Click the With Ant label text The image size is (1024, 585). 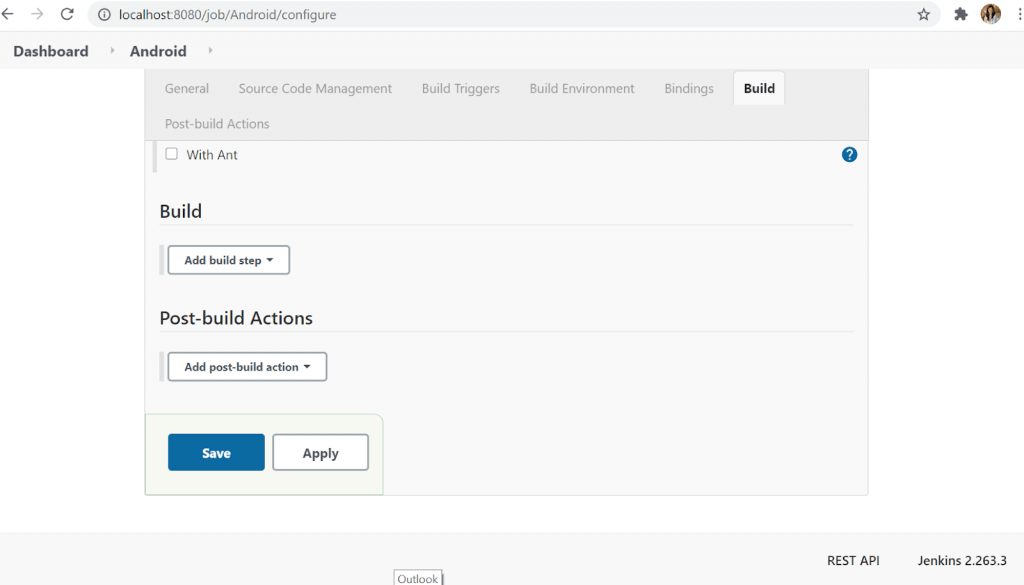[212, 155]
